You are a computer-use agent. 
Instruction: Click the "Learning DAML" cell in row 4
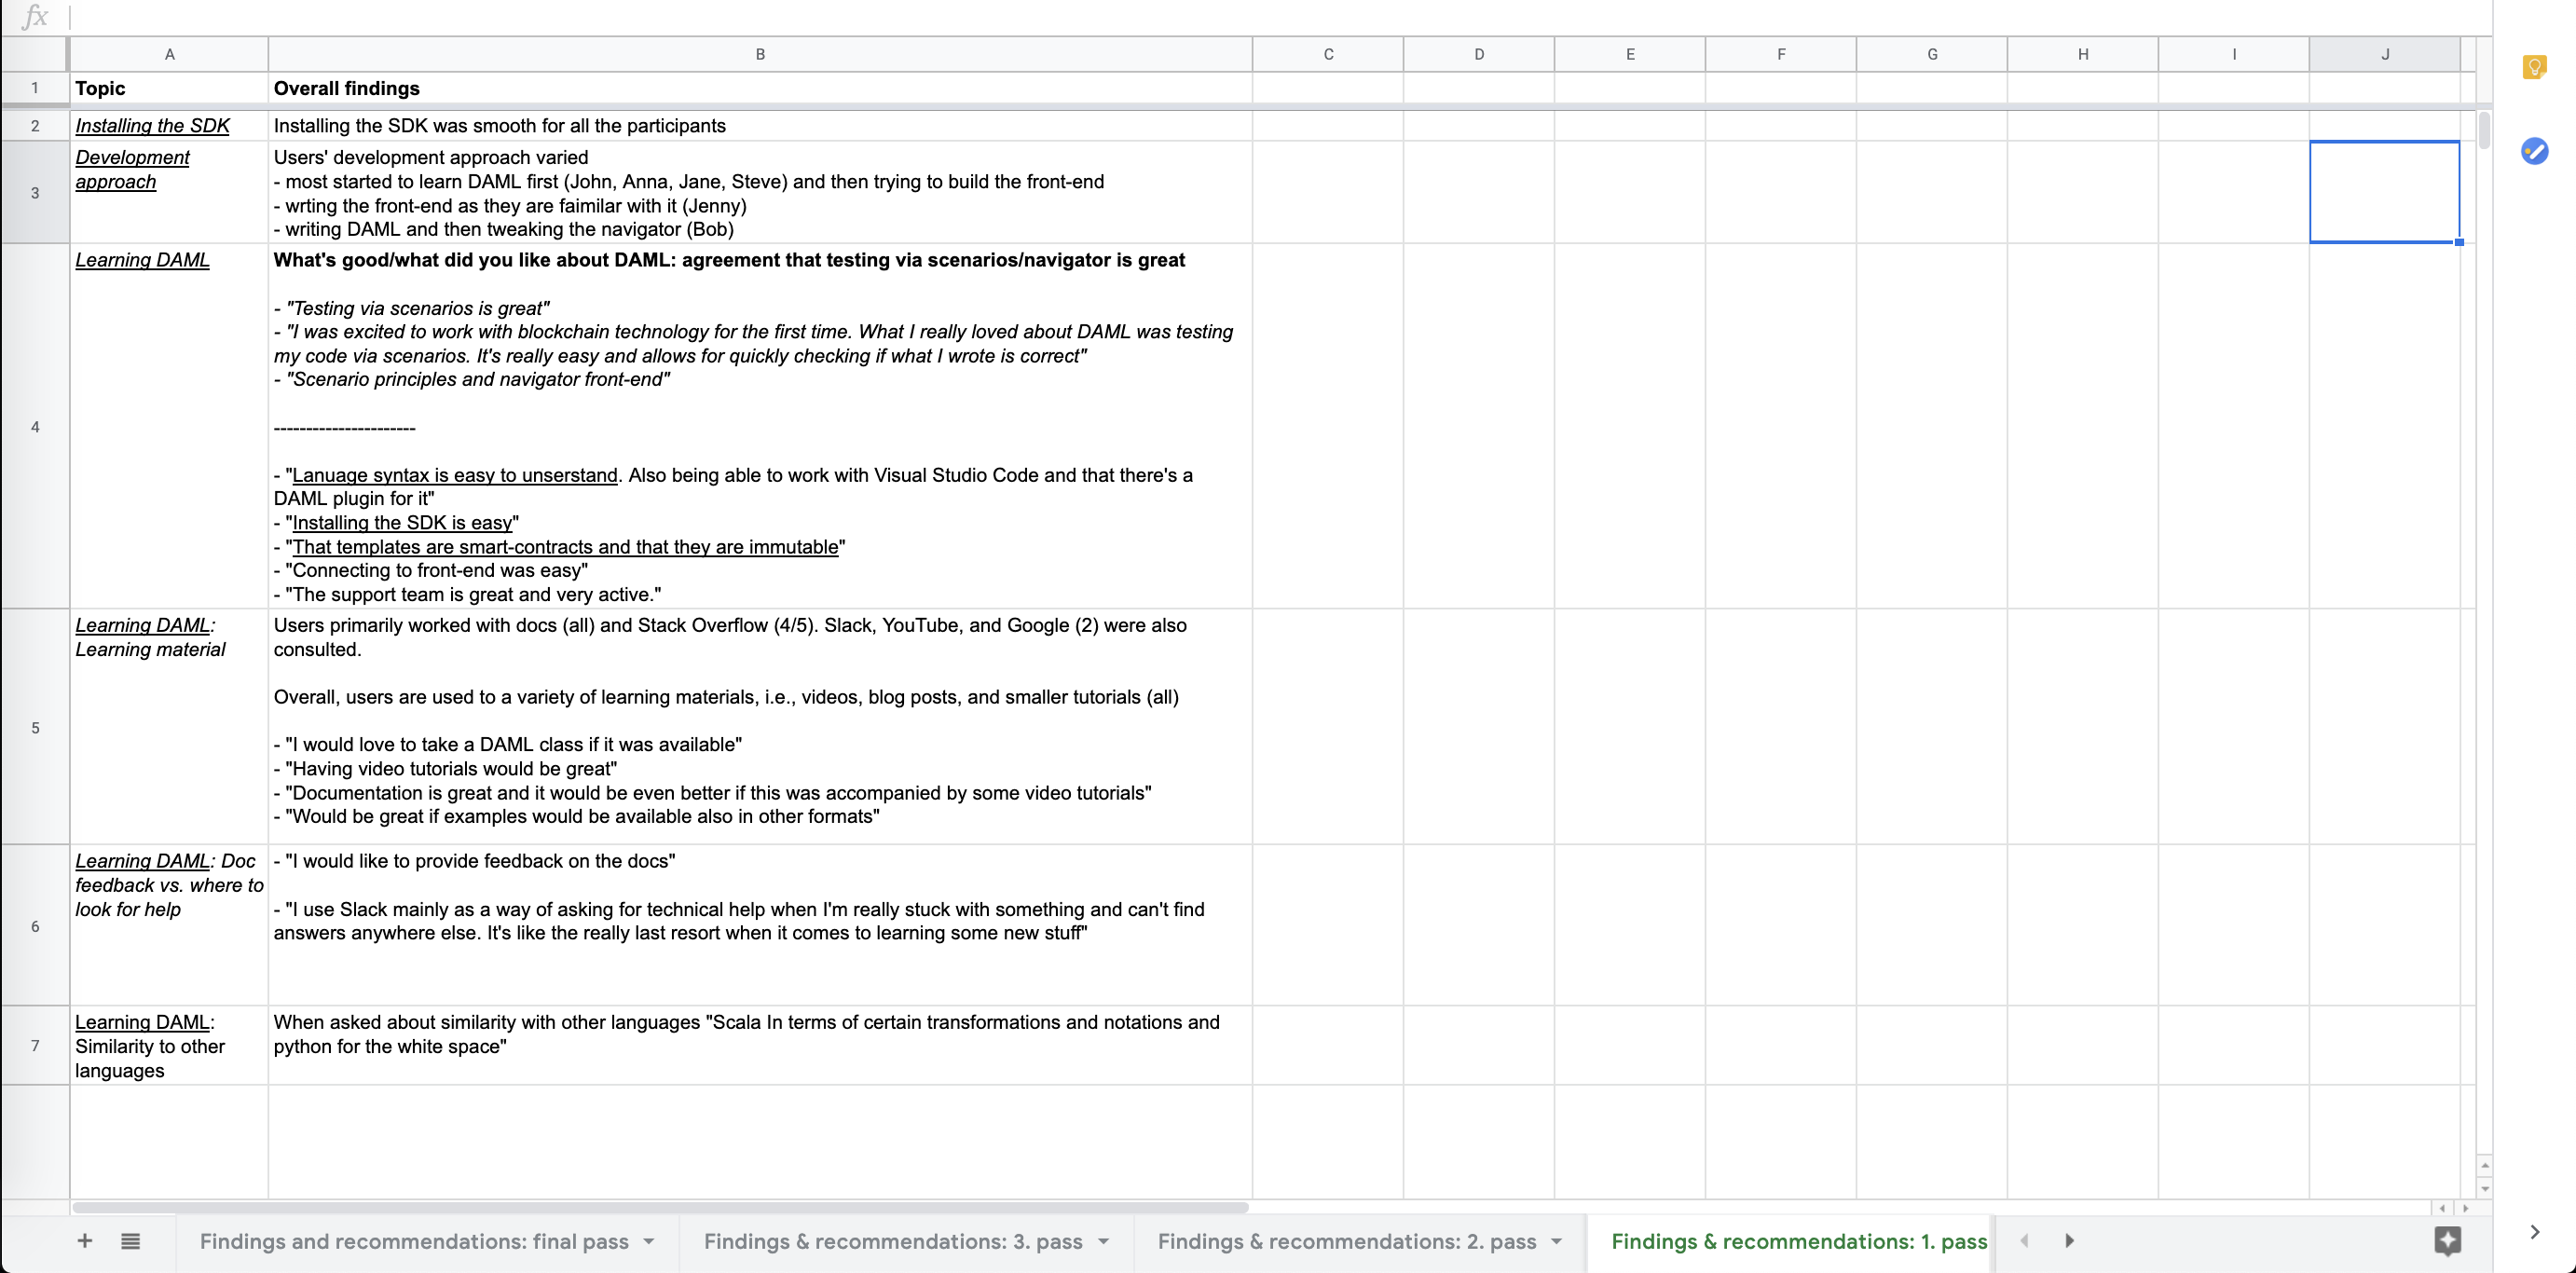[x=169, y=427]
